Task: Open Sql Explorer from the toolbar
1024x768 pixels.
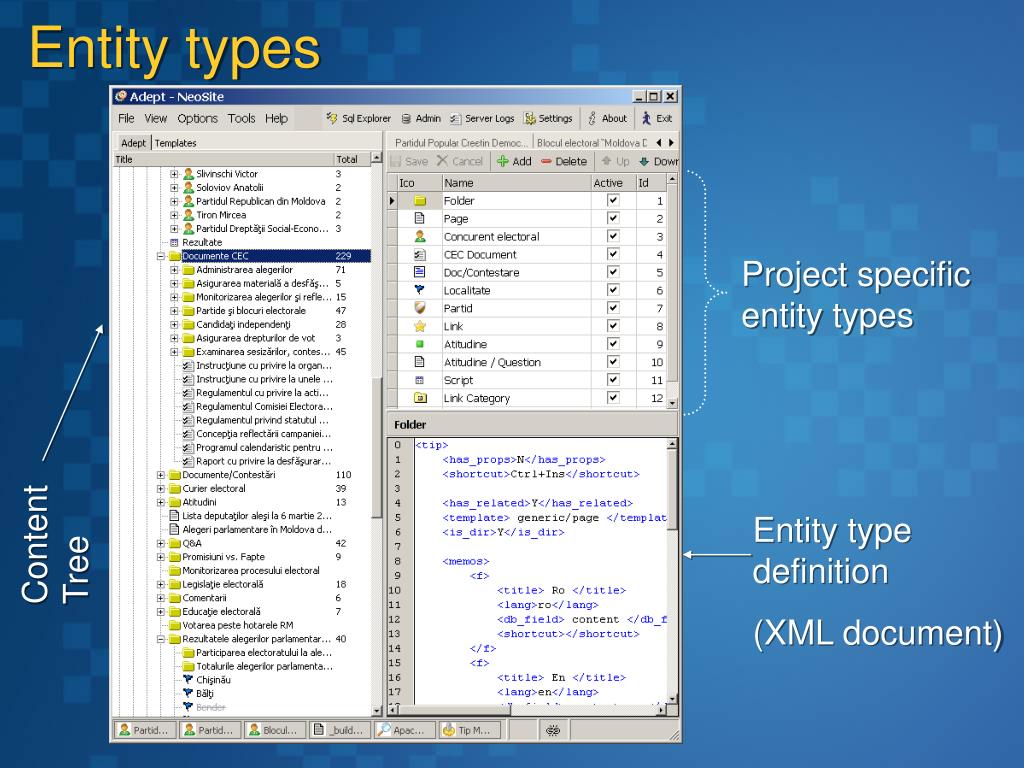Action: coord(359,118)
